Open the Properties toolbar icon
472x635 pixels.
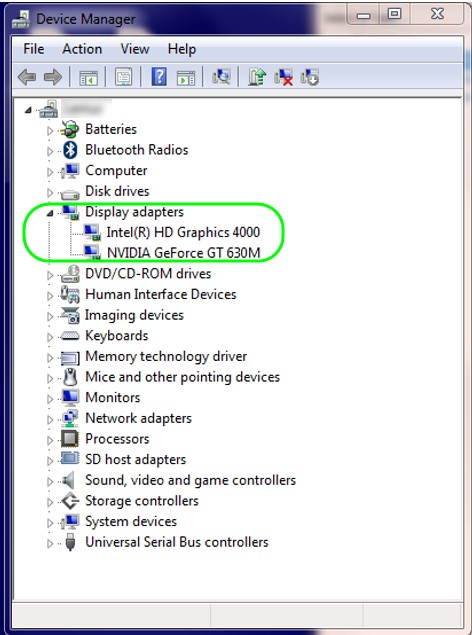pyautogui.click(x=123, y=77)
